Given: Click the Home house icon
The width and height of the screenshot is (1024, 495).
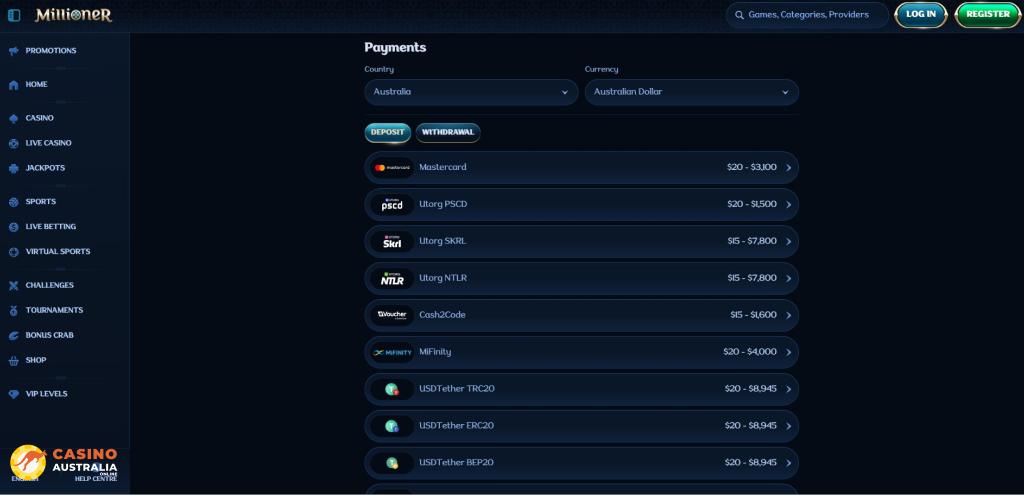Looking at the screenshot, I should click(14, 85).
